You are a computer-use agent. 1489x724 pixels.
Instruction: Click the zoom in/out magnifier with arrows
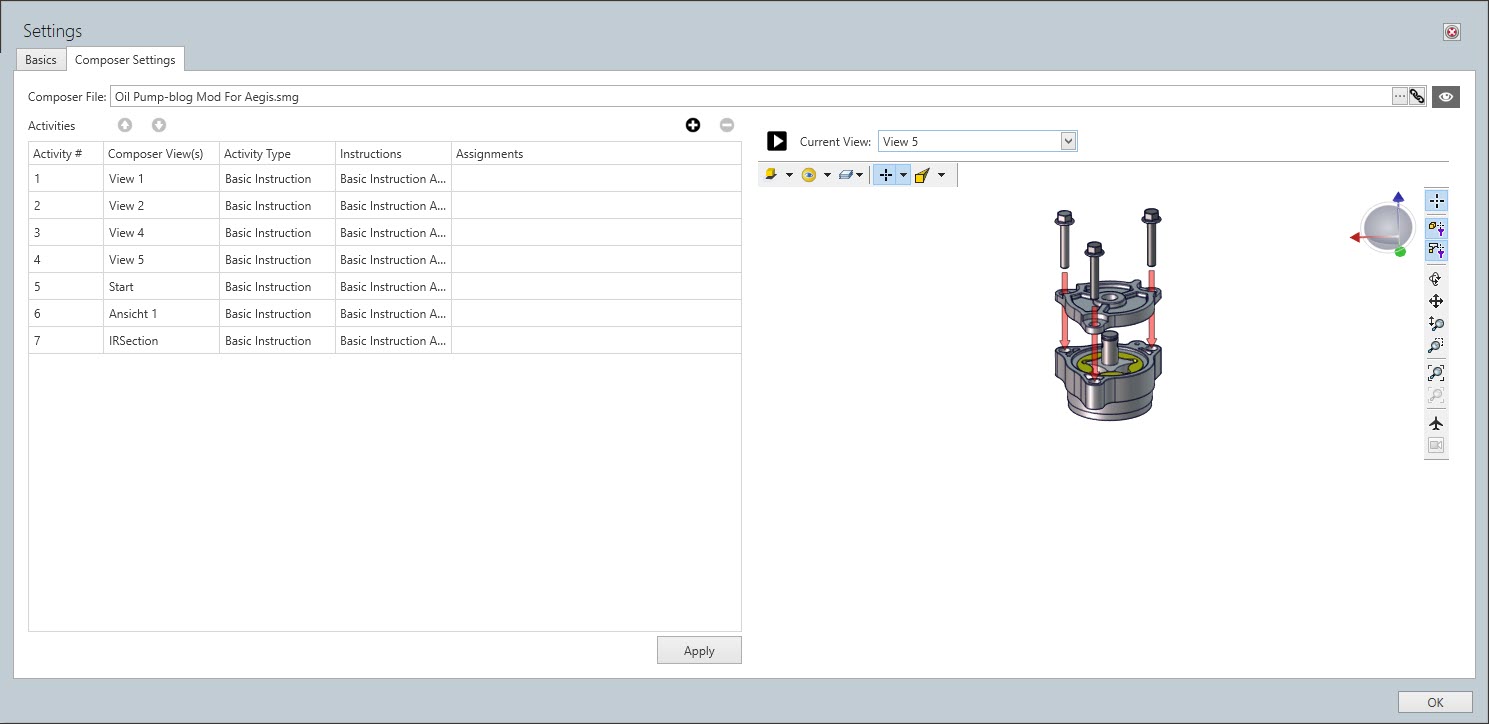pos(1436,323)
